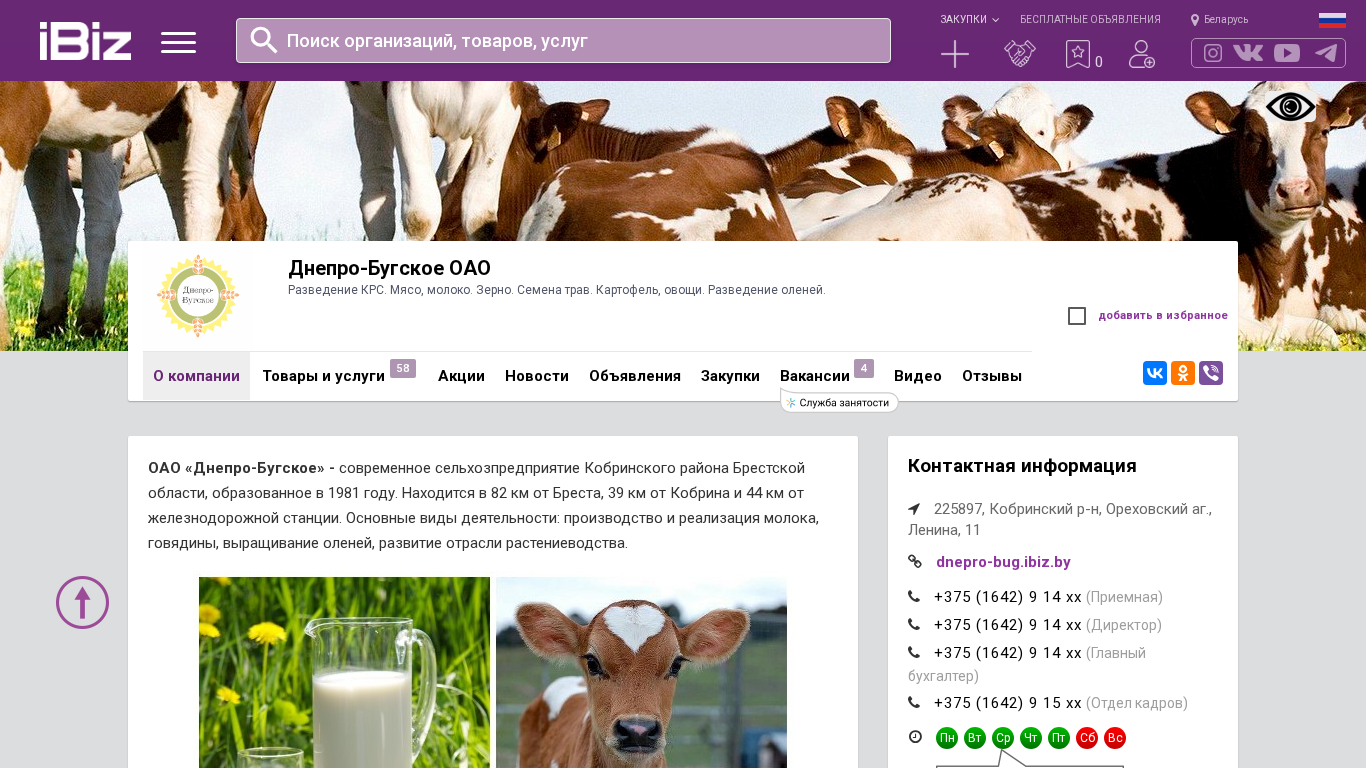The width and height of the screenshot is (1366, 768).
Task: Open the Instagram icon in header
Action: 1213,53
